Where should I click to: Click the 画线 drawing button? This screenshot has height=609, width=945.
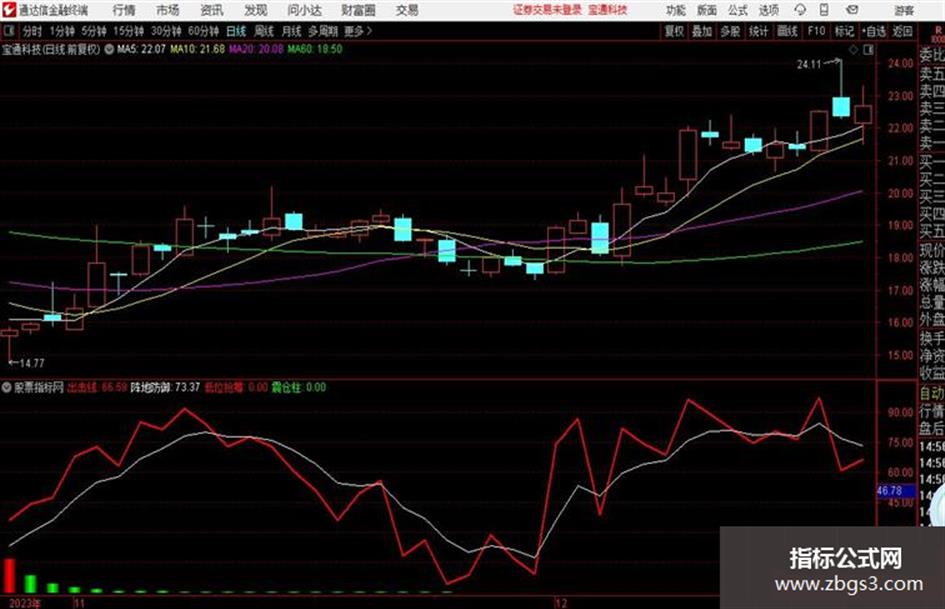[x=787, y=31]
